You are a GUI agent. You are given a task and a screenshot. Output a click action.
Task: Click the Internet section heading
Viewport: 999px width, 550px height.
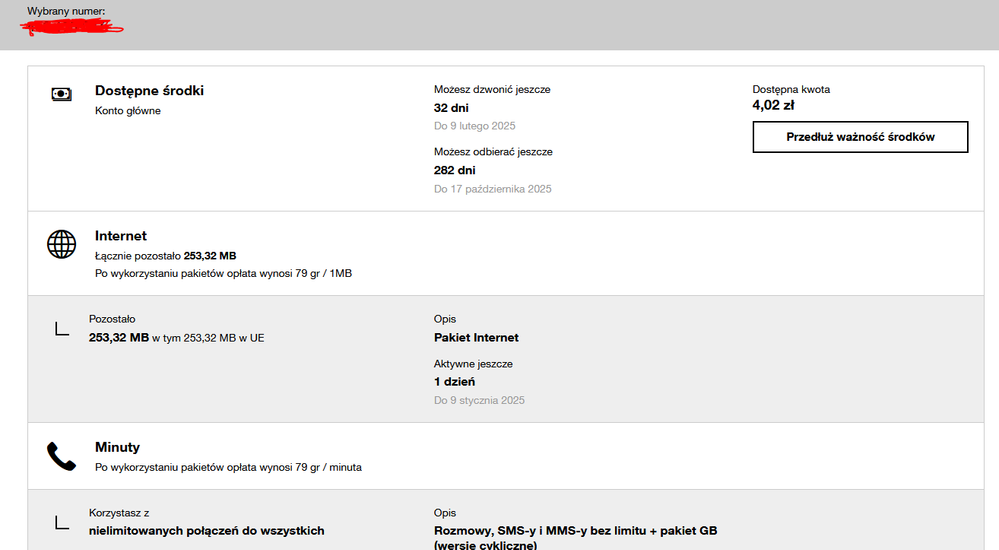coord(121,236)
